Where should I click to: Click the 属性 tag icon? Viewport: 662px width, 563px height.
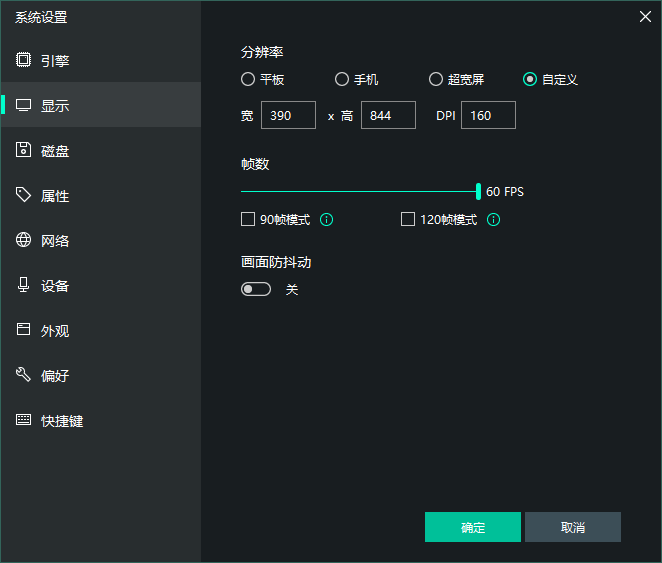pyautogui.click(x=23, y=195)
